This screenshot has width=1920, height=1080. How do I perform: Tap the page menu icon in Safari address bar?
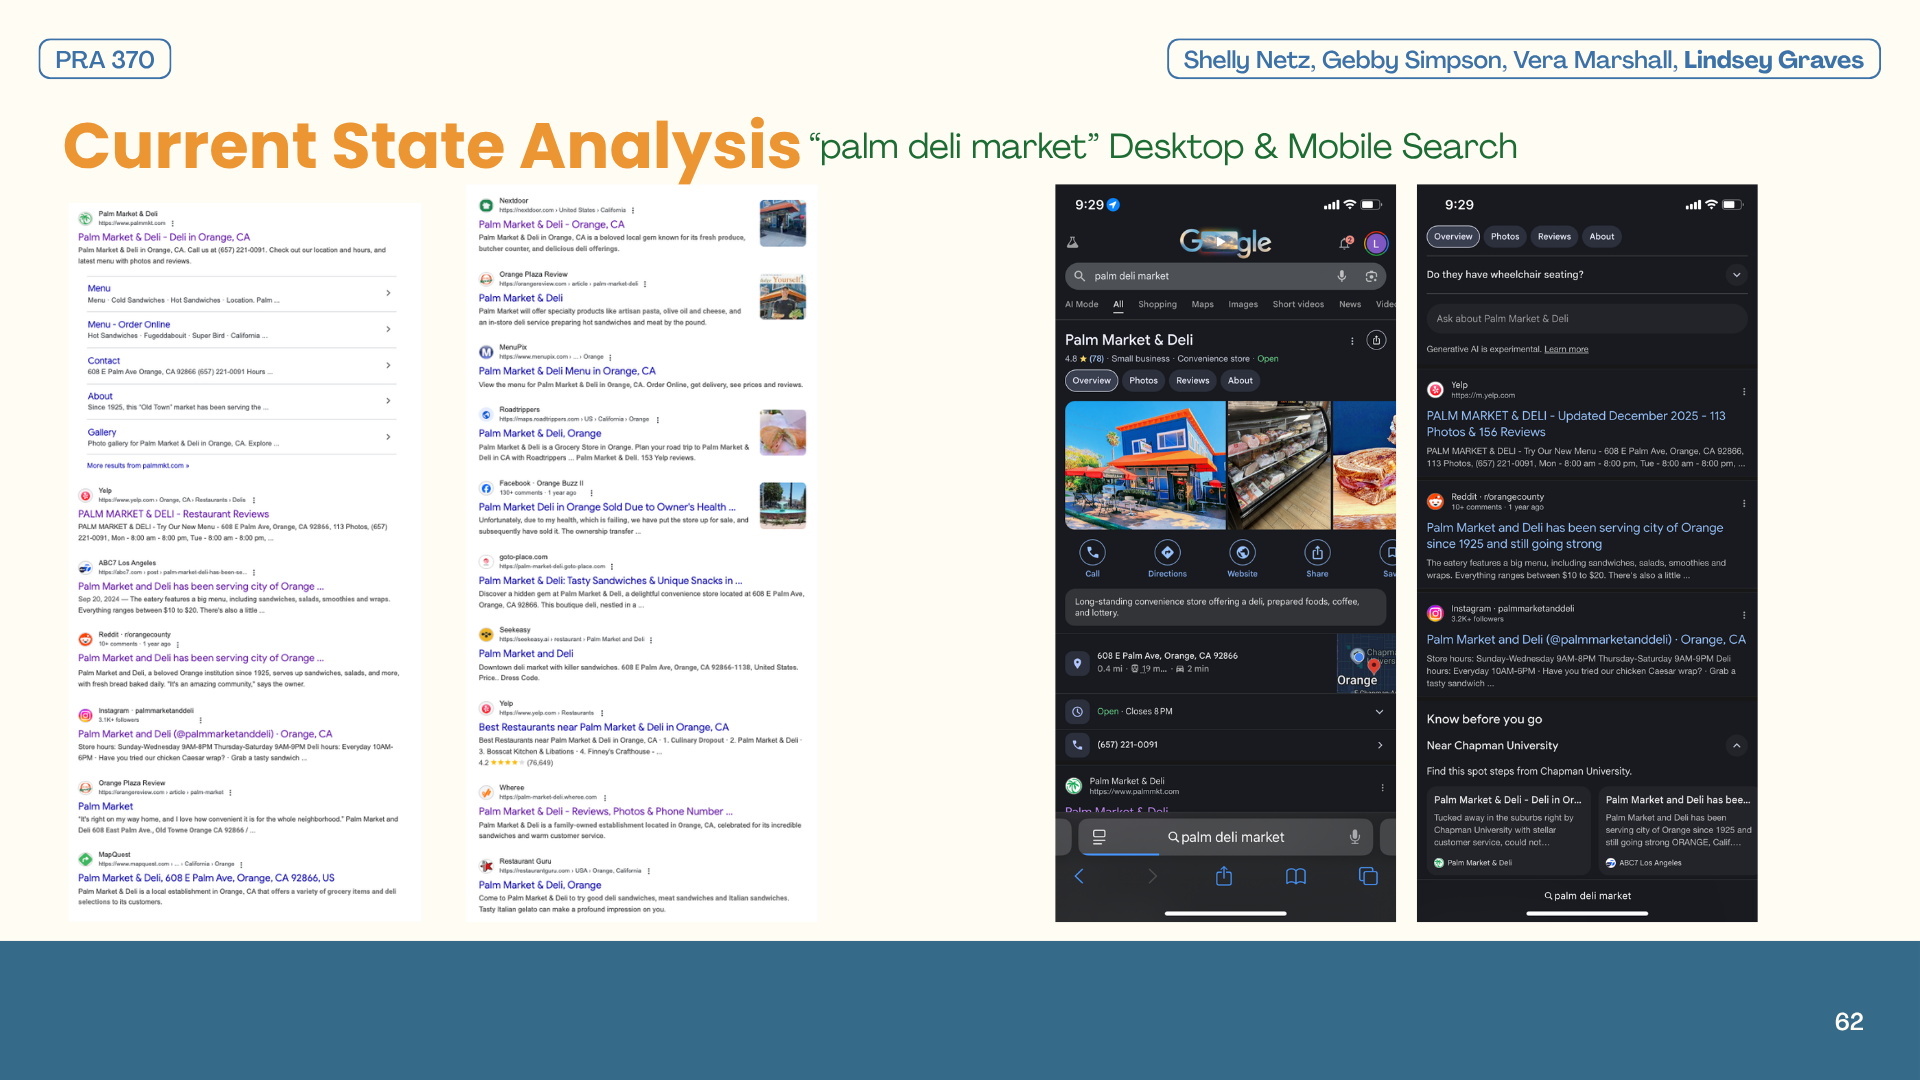click(1099, 837)
